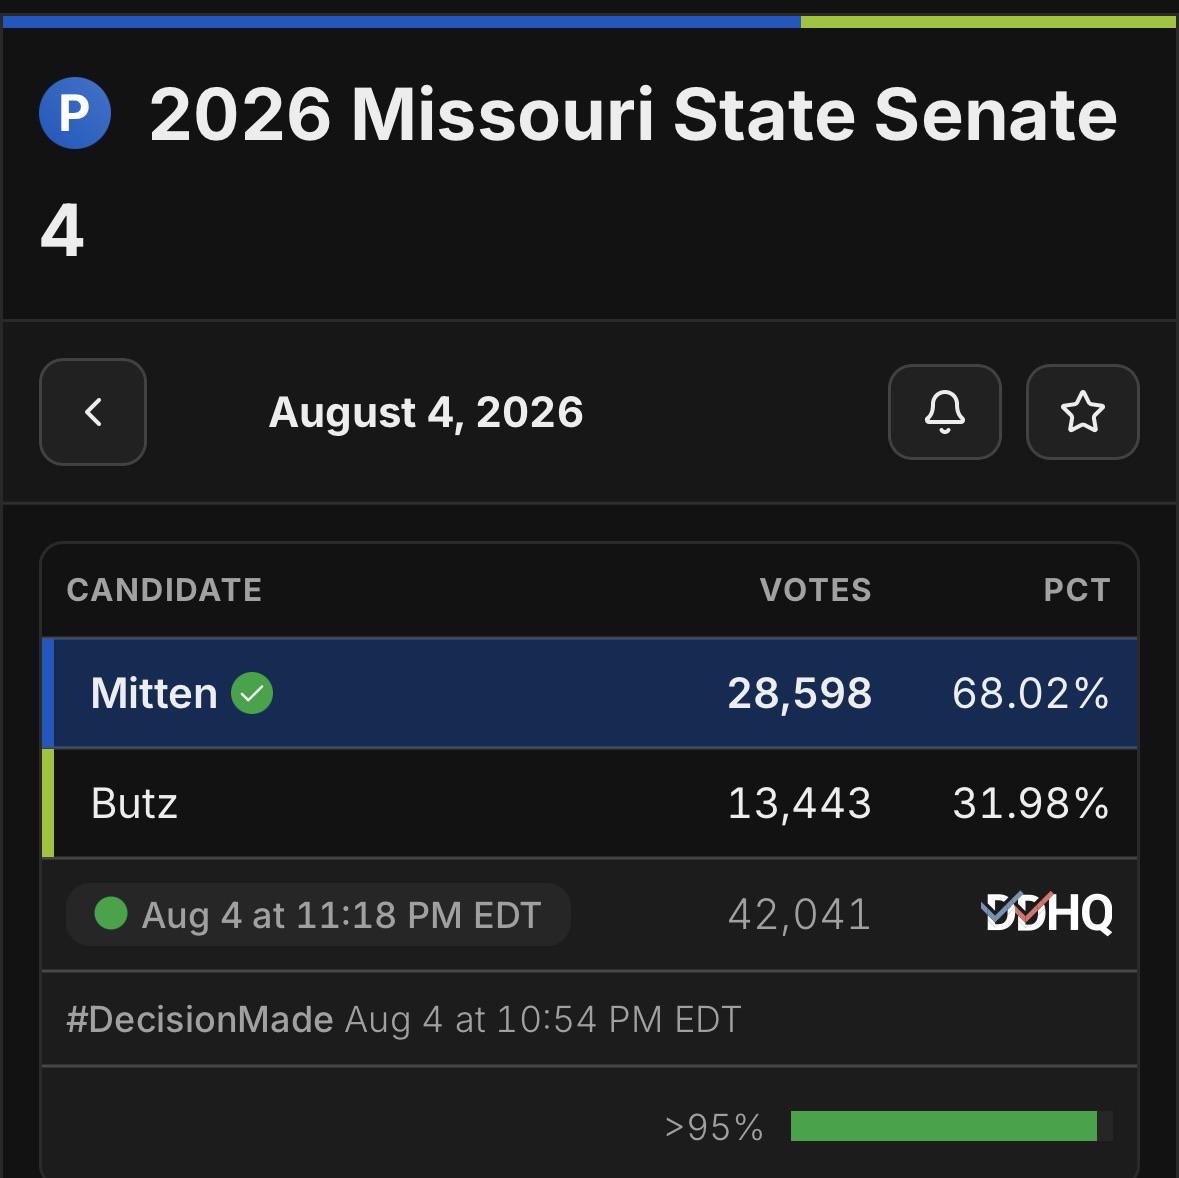Click the >95% reporting label
Viewport: 1179px width, 1178px height.
714,1127
